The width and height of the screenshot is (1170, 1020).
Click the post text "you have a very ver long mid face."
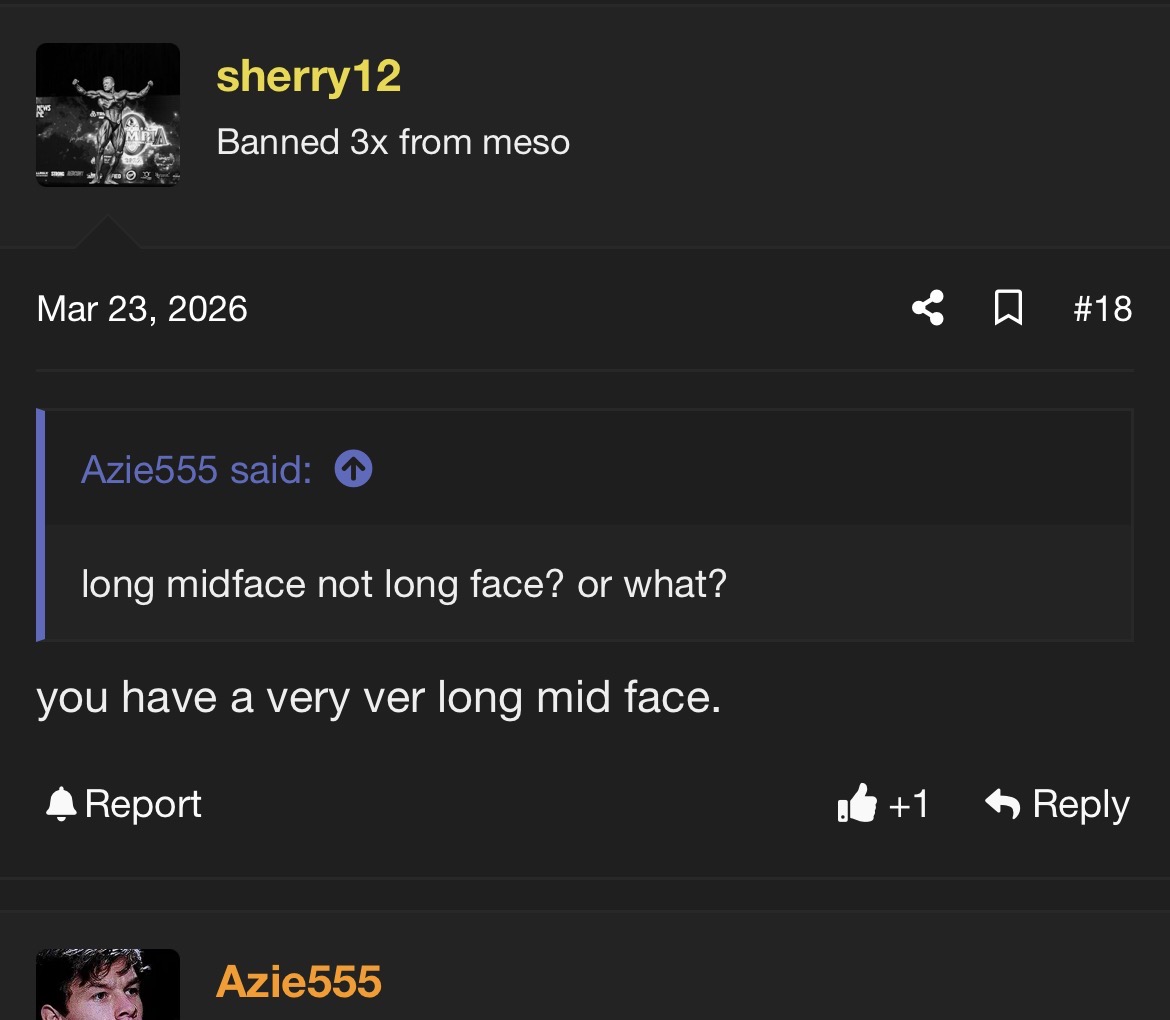coord(379,698)
